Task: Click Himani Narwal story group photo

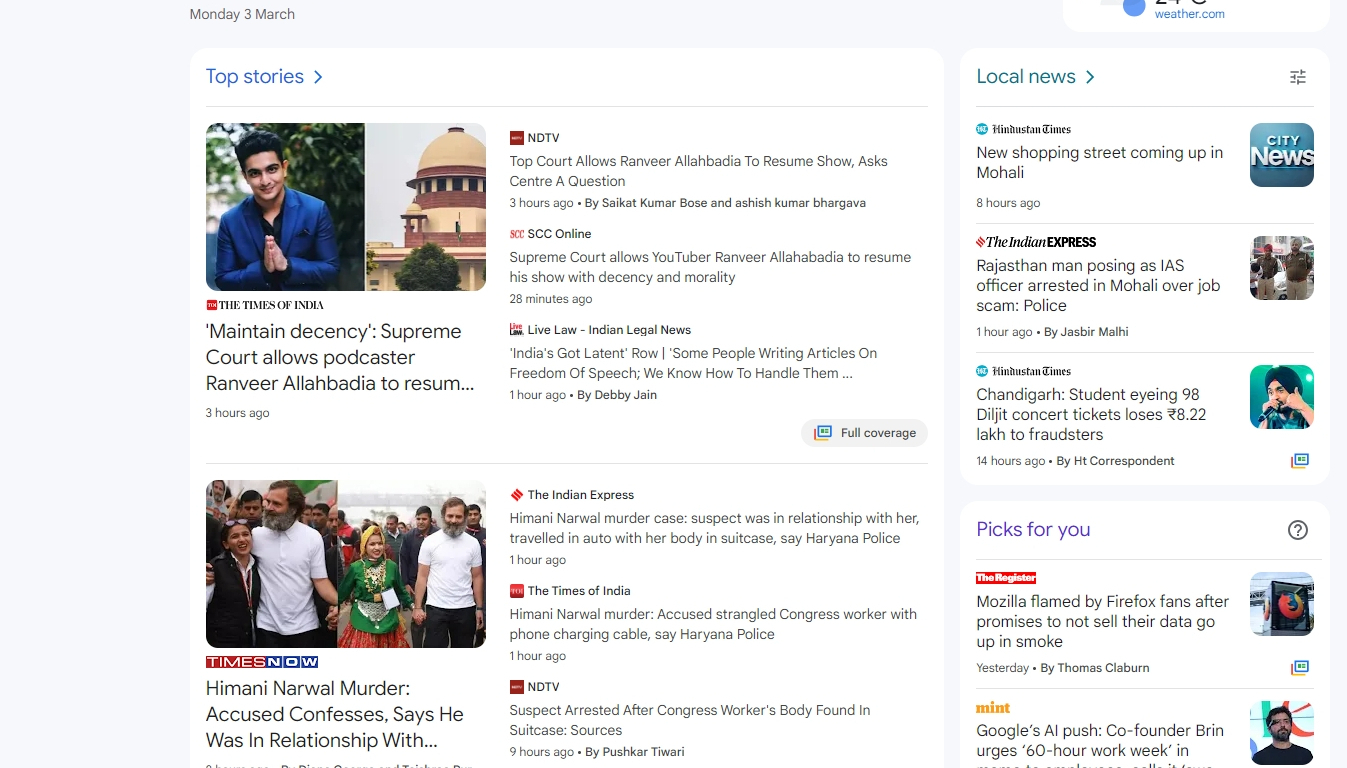Action: 346,564
